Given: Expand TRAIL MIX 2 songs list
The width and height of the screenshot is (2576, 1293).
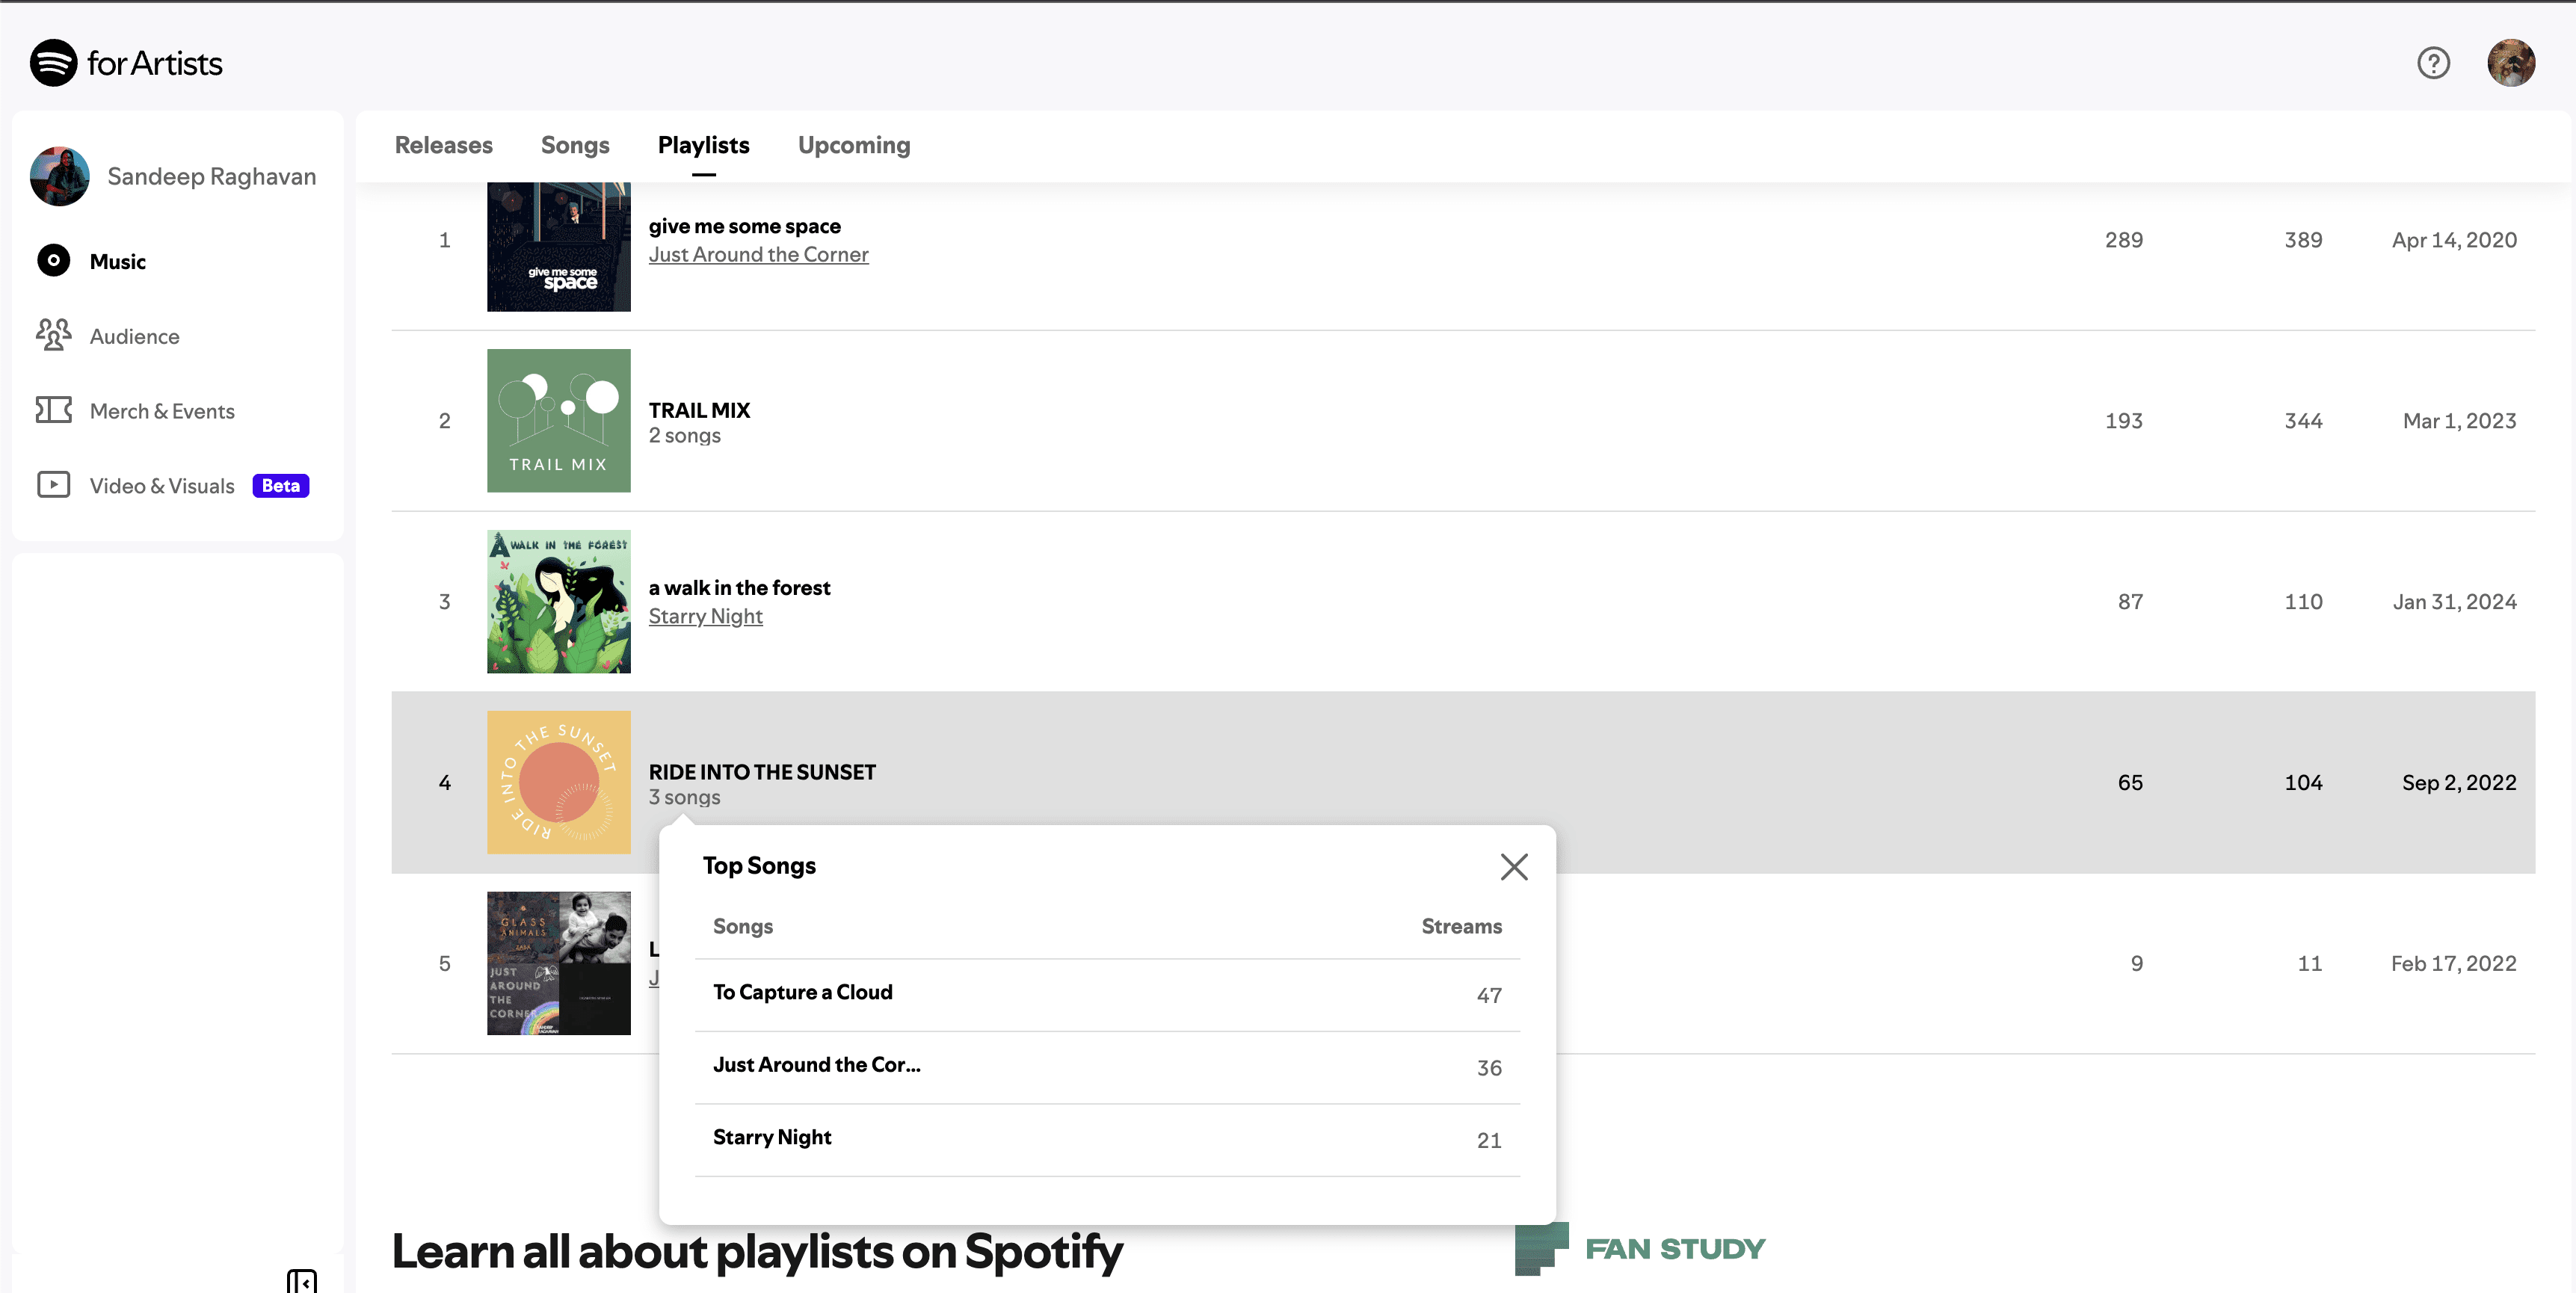Looking at the screenshot, I should 684,436.
